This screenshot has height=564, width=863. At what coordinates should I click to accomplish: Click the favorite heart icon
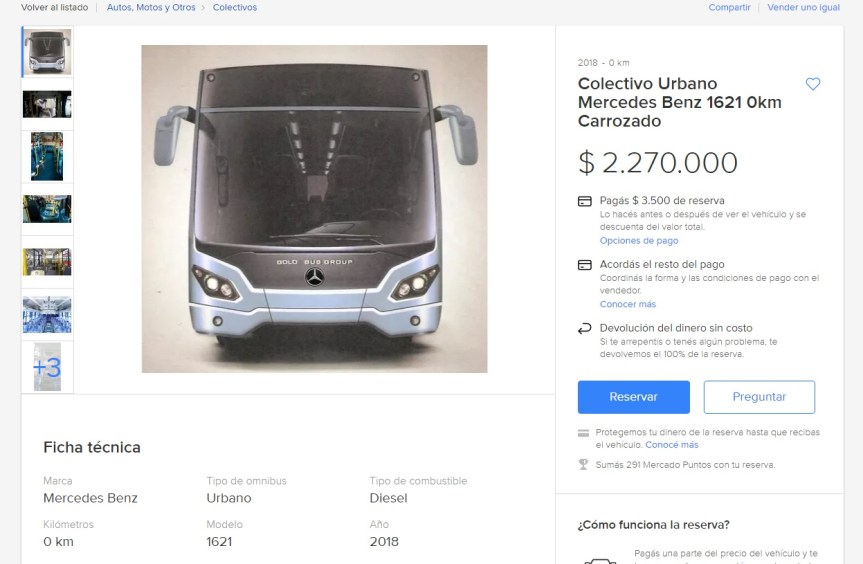coord(813,84)
